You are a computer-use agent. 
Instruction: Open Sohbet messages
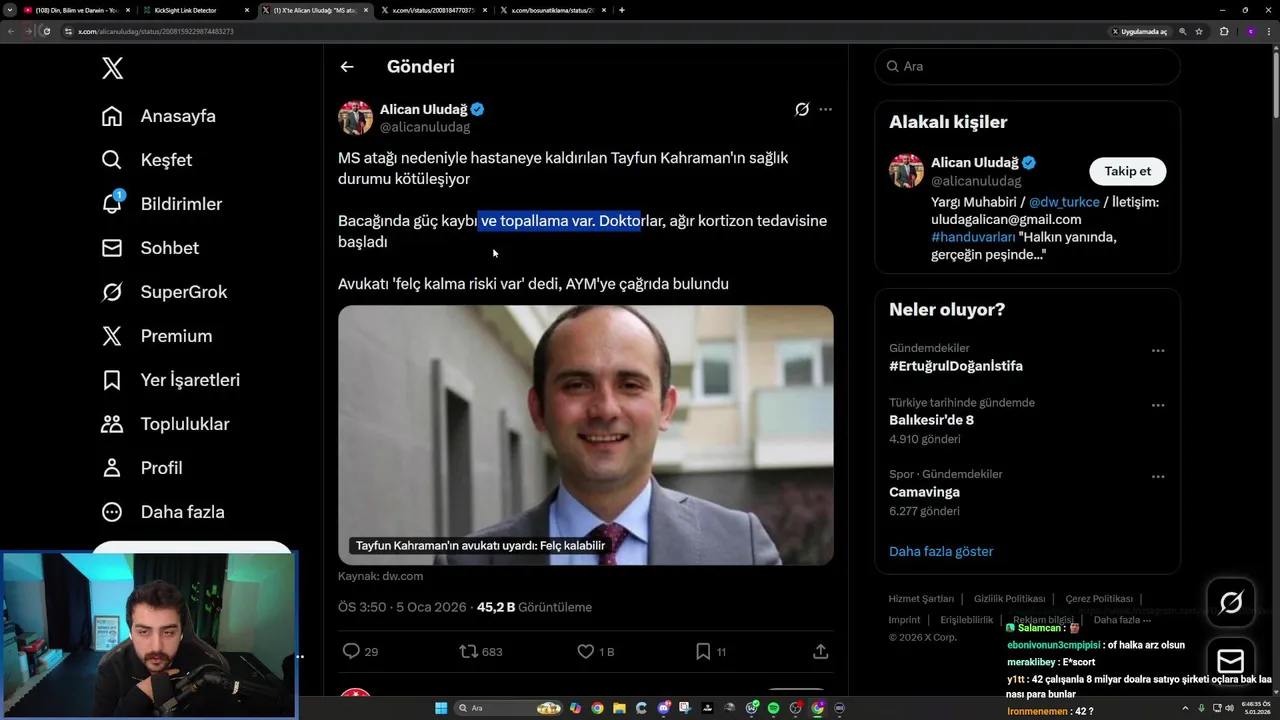point(150,248)
